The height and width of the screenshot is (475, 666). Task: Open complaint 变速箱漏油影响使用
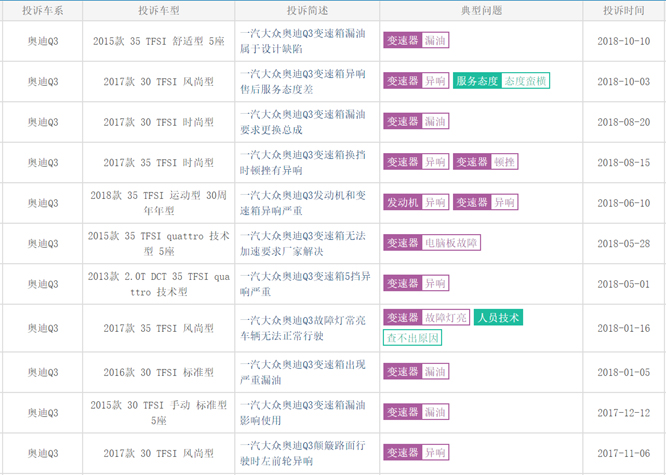[x=302, y=413]
